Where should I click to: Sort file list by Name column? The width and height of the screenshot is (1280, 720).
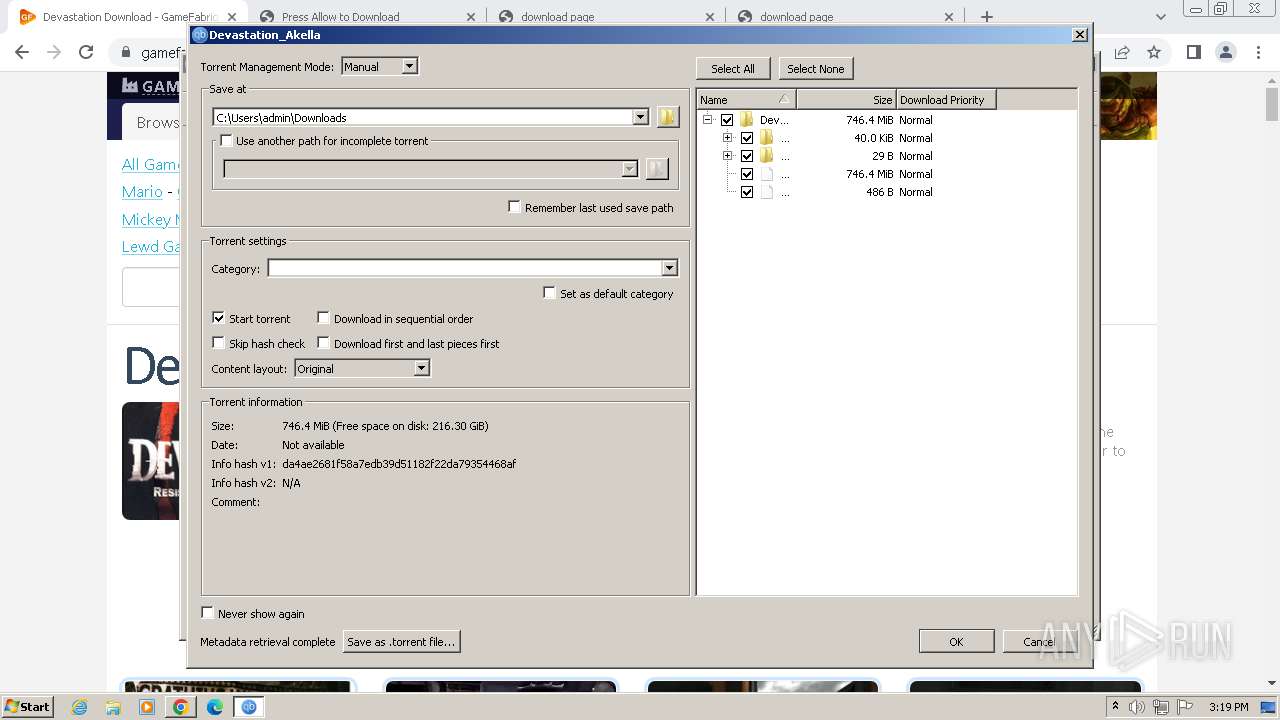(x=746, y=99)
